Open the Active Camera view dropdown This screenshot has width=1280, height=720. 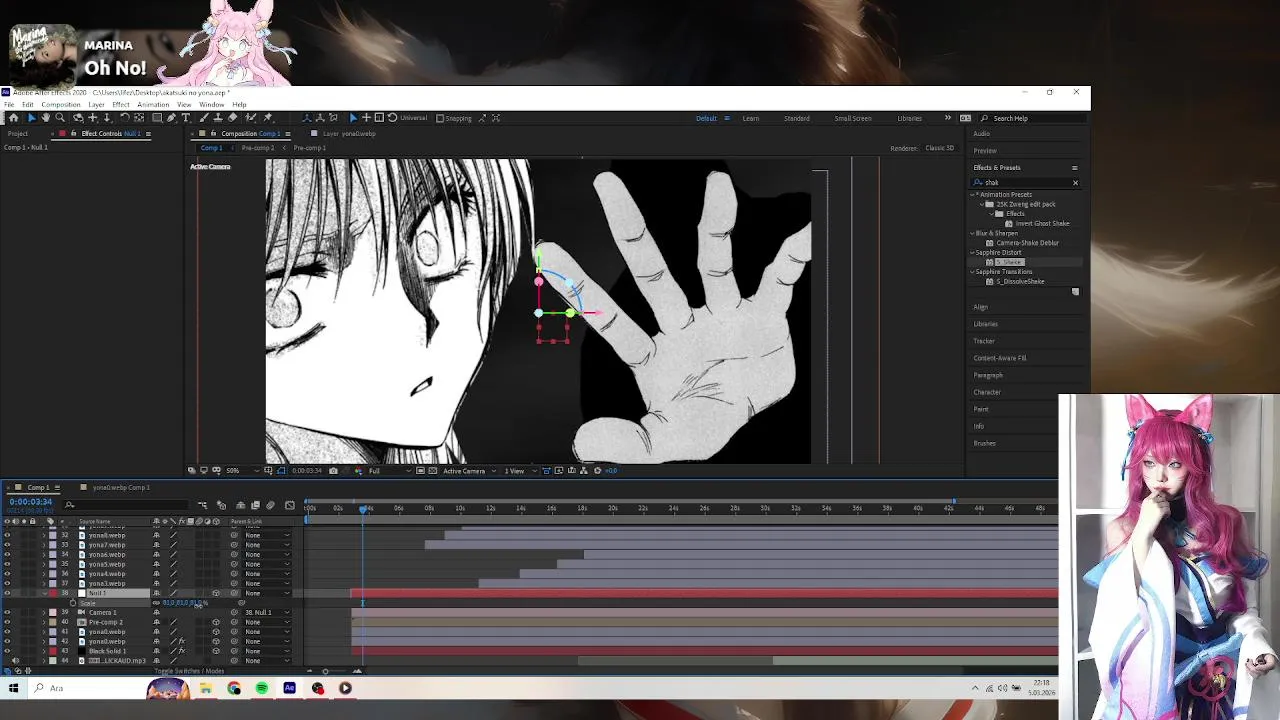pyautogui.click(x=470, y=470)
